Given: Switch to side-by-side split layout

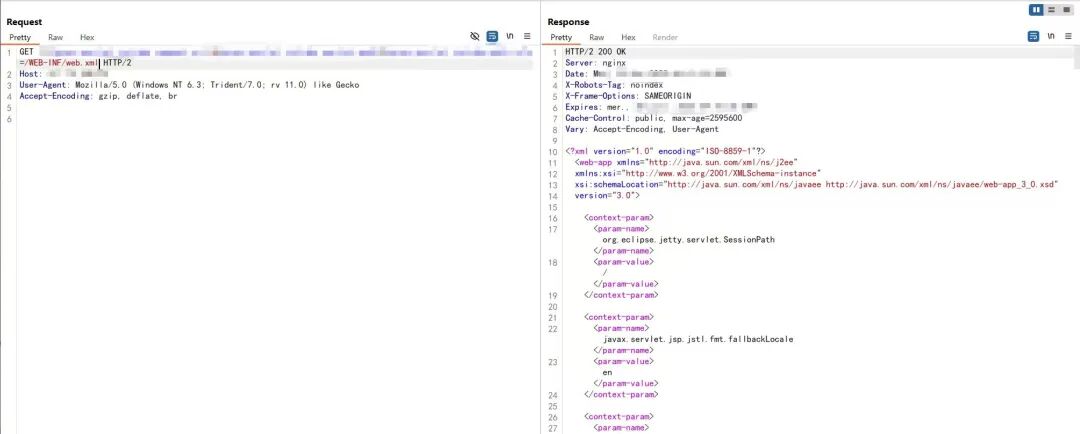Looking at the screenshot, I should click(1036, 9).
